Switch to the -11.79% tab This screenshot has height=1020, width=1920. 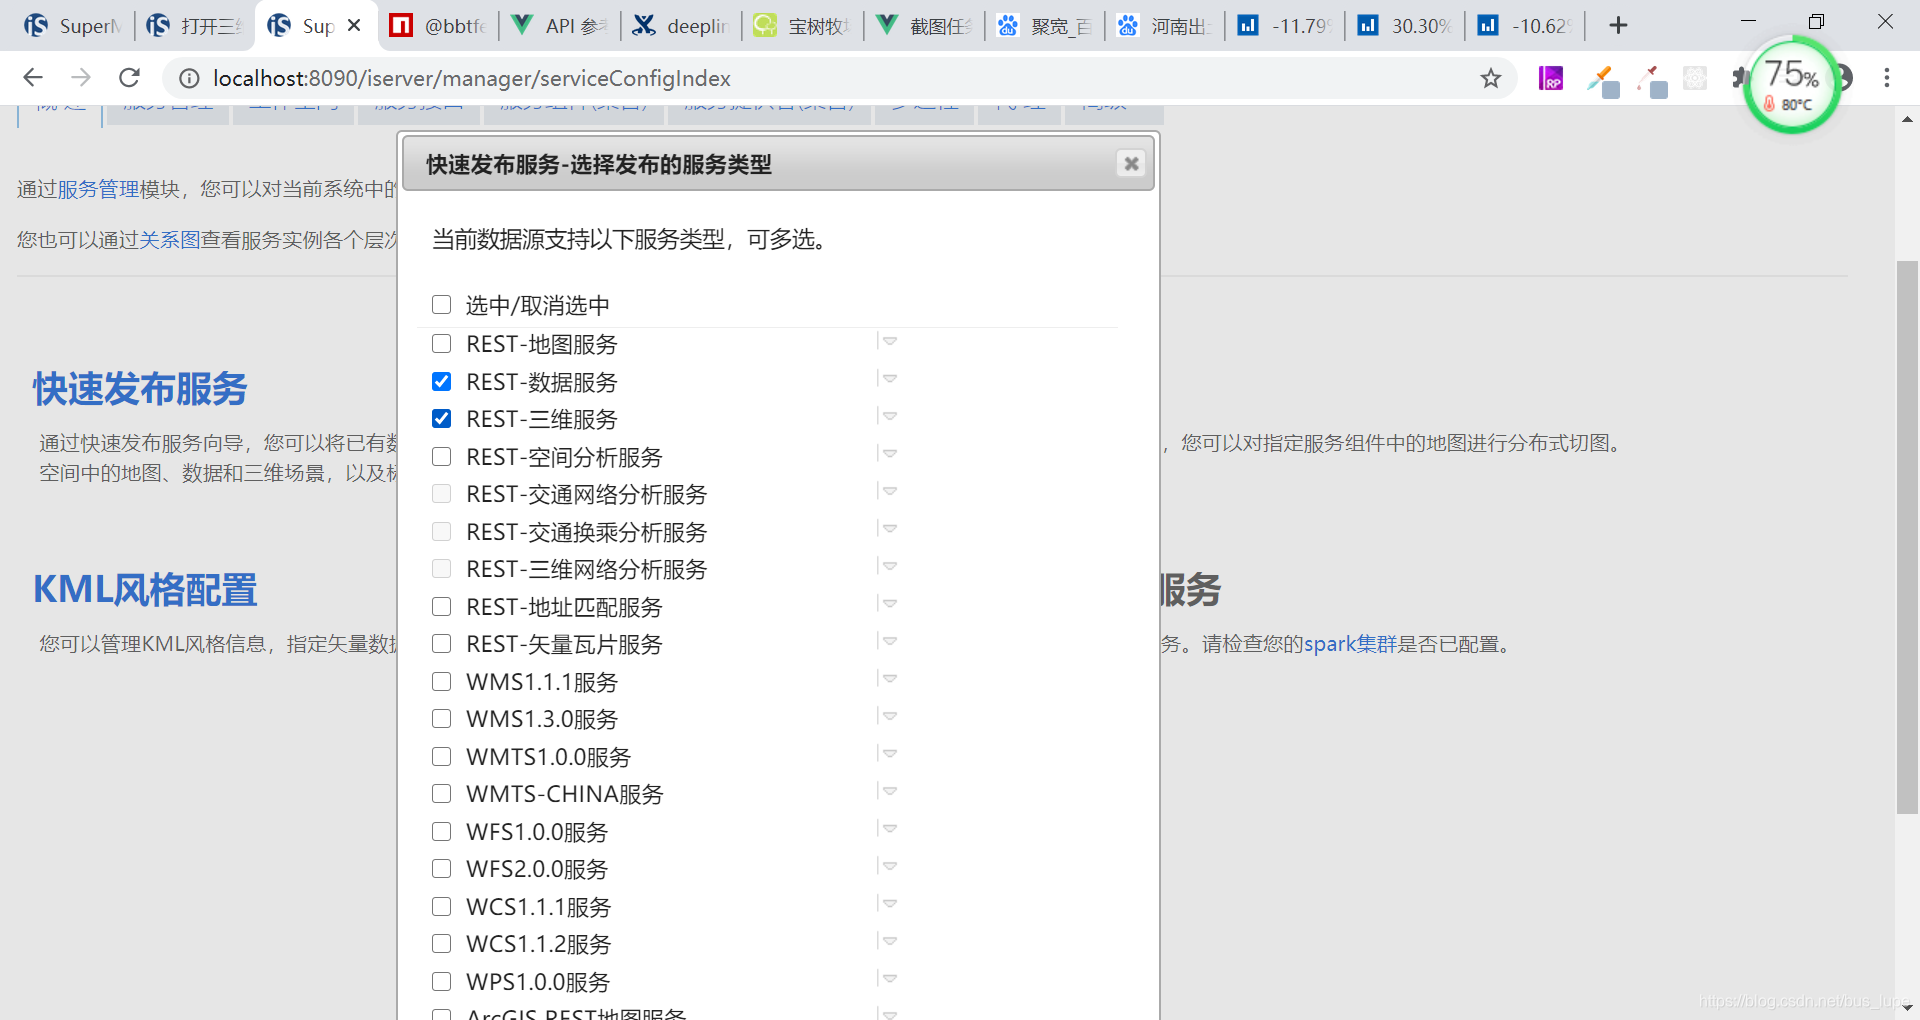tap(1285, 26)
